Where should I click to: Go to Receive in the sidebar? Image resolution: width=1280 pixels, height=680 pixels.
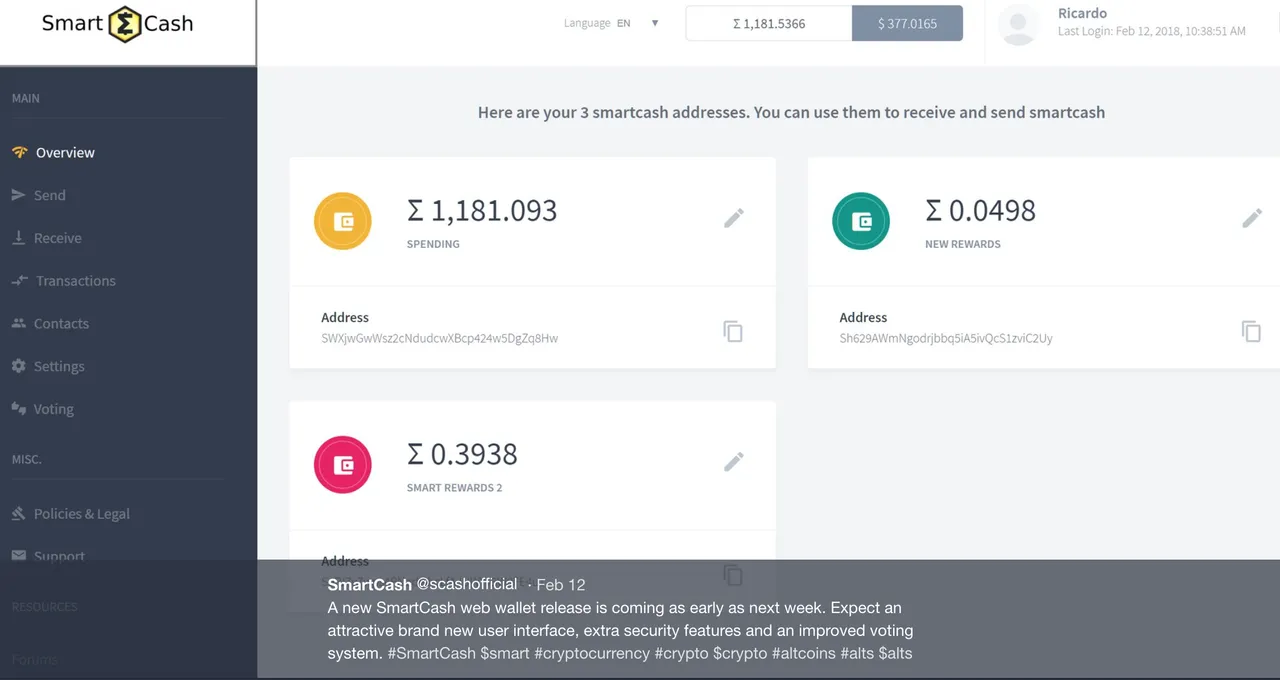click(58, 238)
